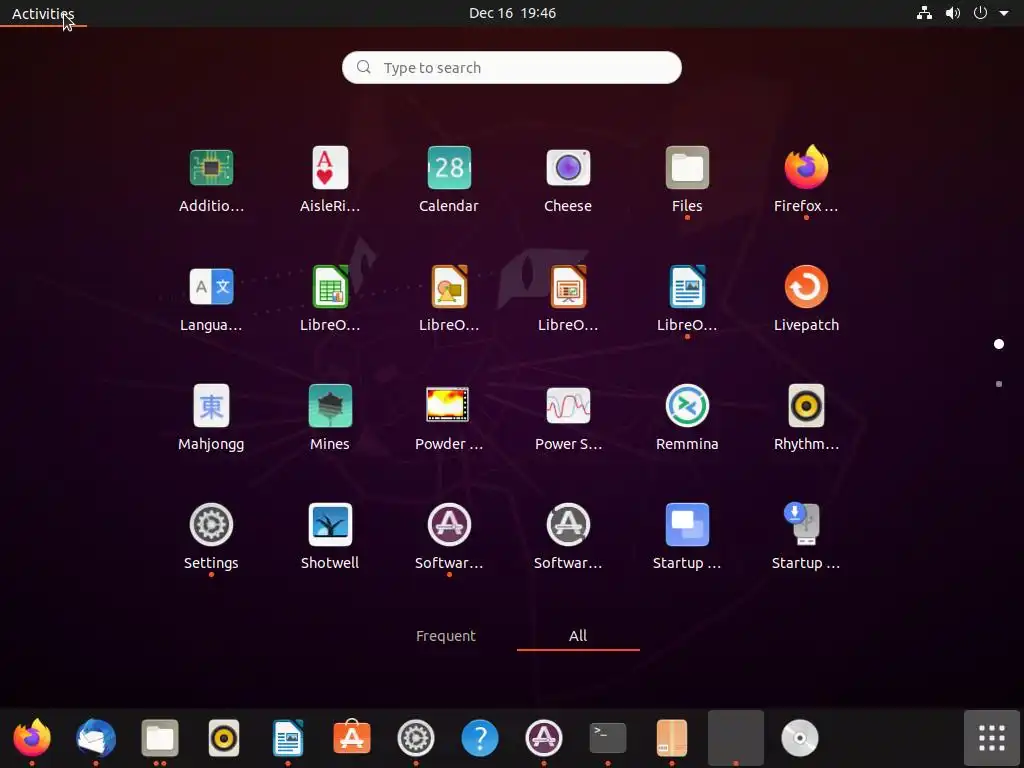Click the network status icon
The image size is (1024, 768).
click(x=924, y=13)
